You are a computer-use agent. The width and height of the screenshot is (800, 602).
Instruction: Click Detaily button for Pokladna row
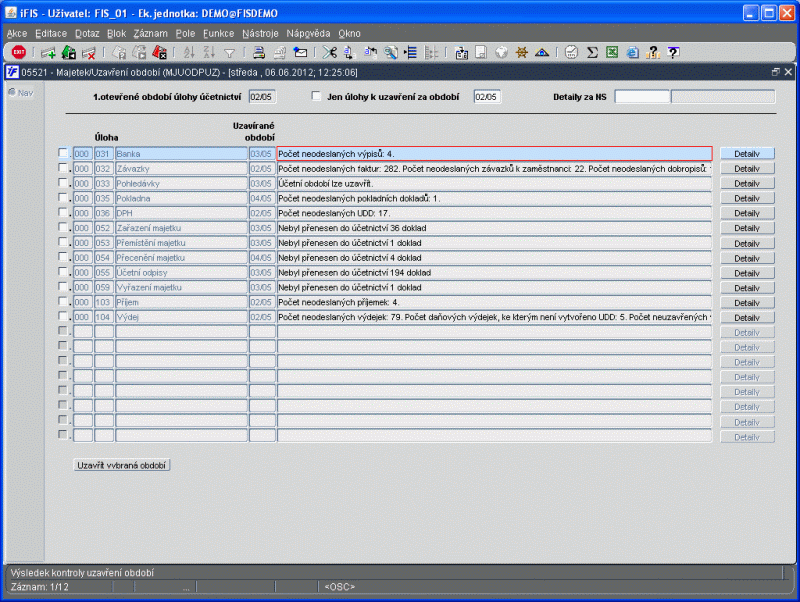coord(747,198)
